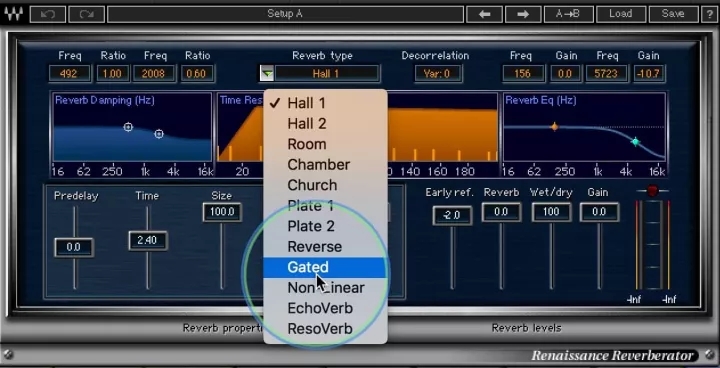This screenshot has width=720, height=368.
Task: Open help with the question mark icon
Action: [x=710, y=14]
